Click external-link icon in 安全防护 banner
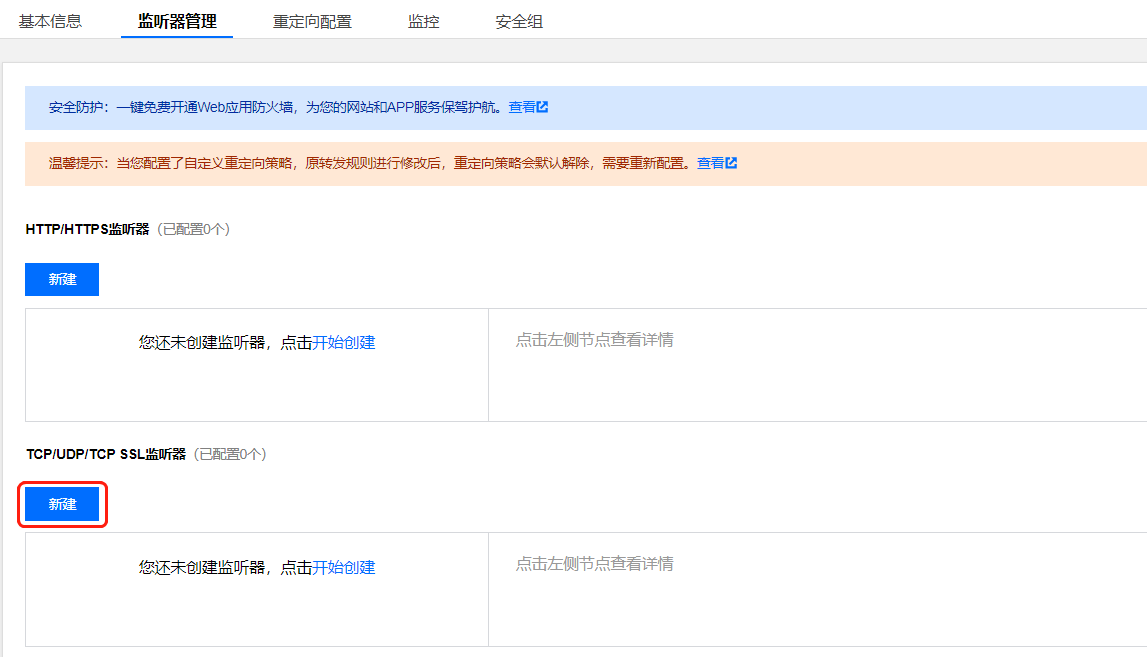 [x=542, y=107]
